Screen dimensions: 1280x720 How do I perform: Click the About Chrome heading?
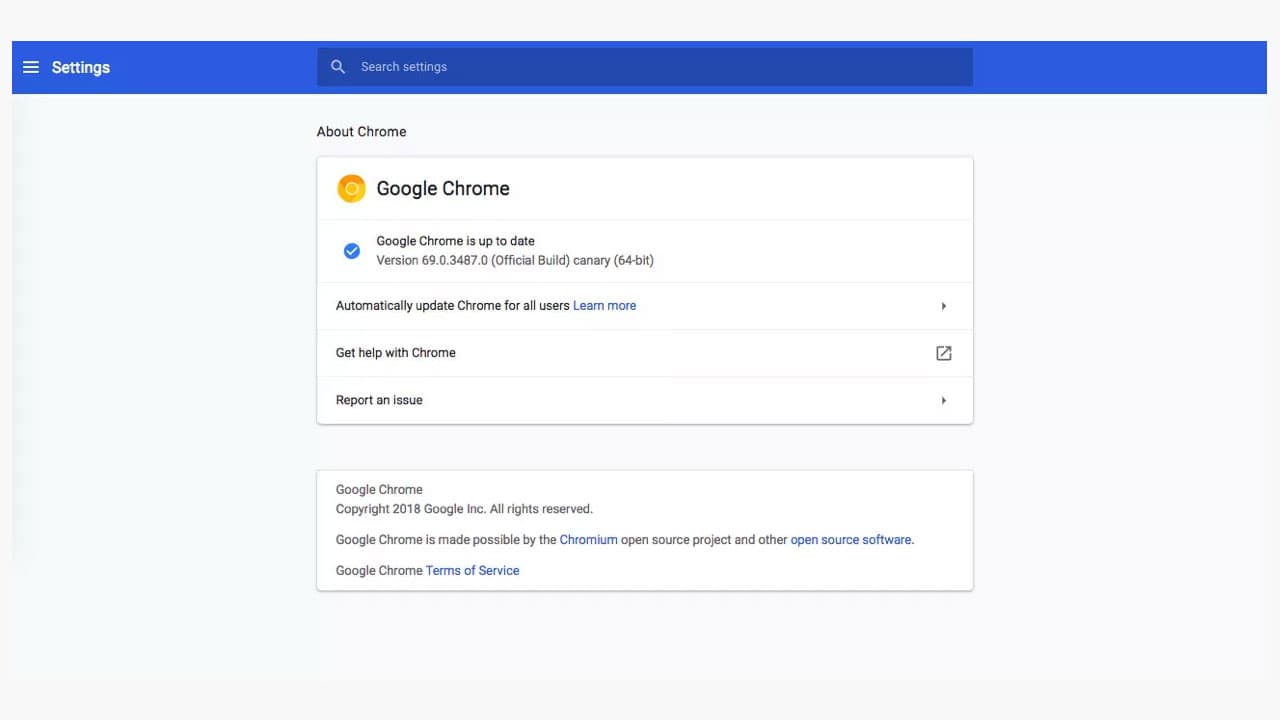click(361, 131)
